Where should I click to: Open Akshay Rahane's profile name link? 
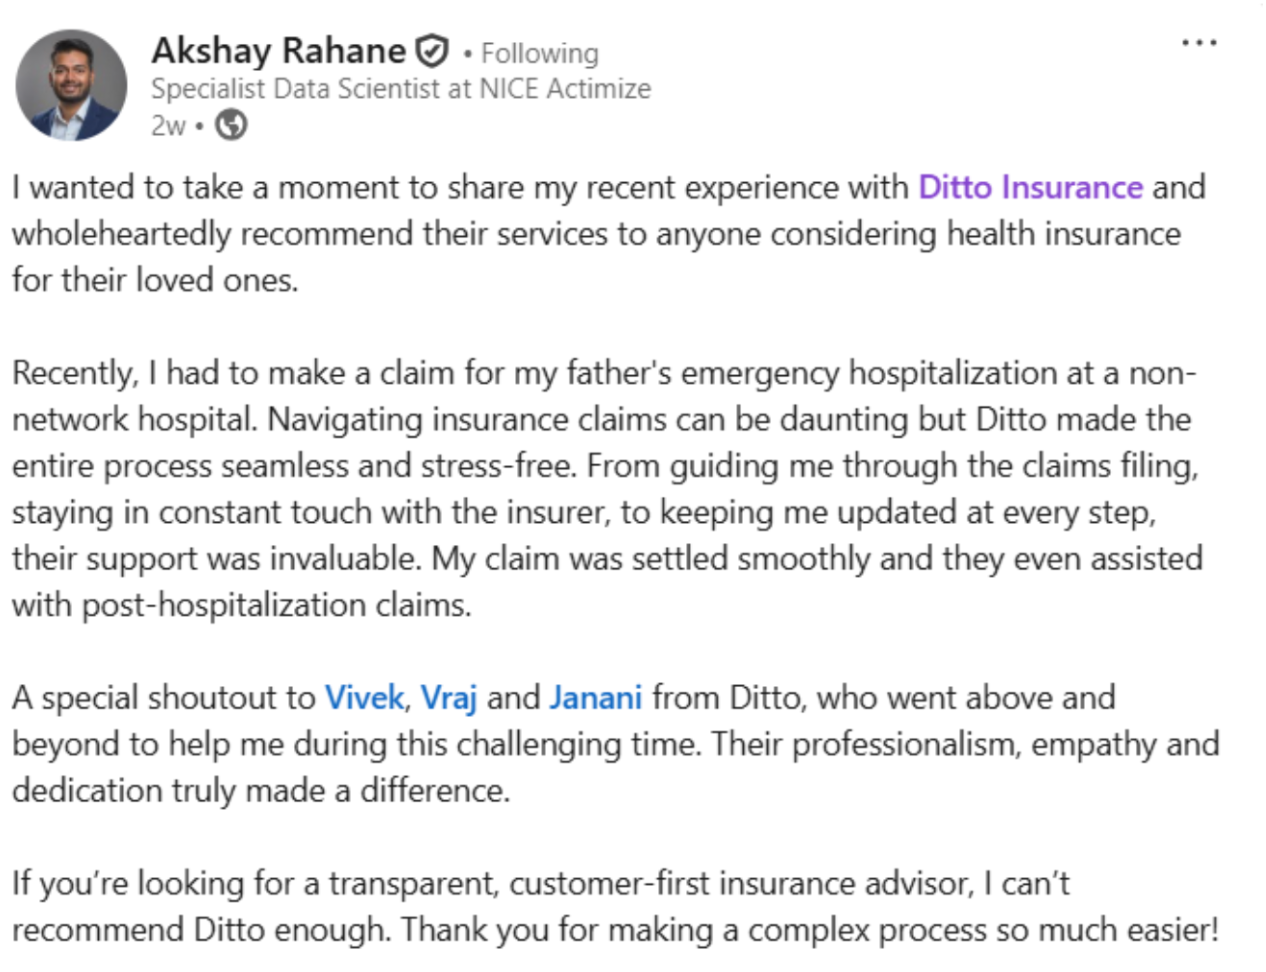(281, 50)
